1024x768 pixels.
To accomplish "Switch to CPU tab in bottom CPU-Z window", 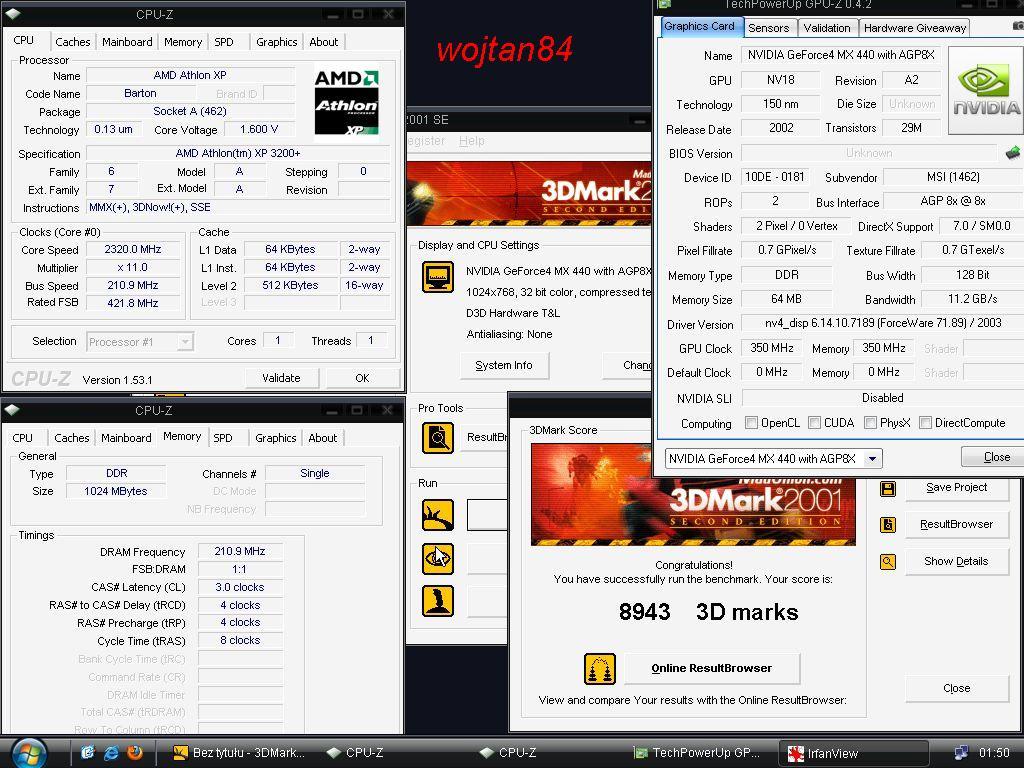I will [22, 438].
